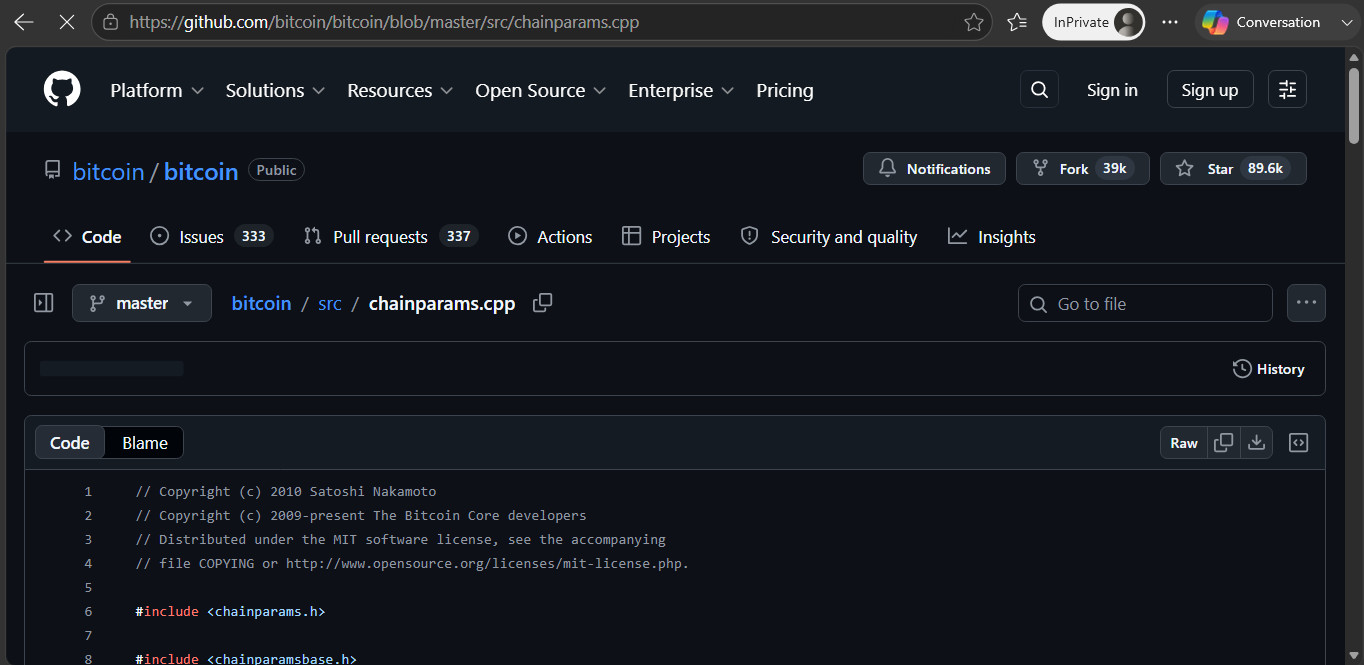This screenshot has width=1364, height=665.
Task: View file History
Action: pos(1268,369)
